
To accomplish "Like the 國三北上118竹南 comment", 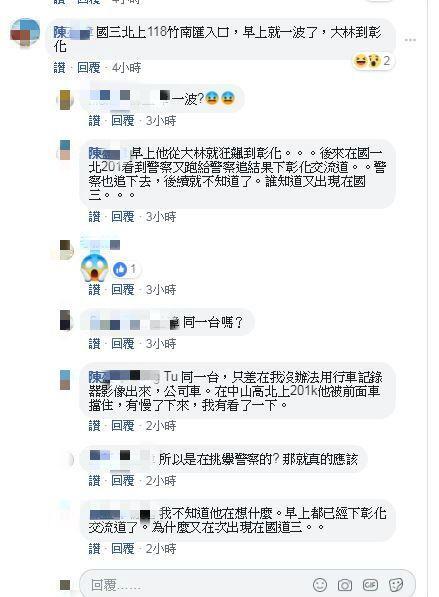I will pyautogui.click(x=59, y=68).
